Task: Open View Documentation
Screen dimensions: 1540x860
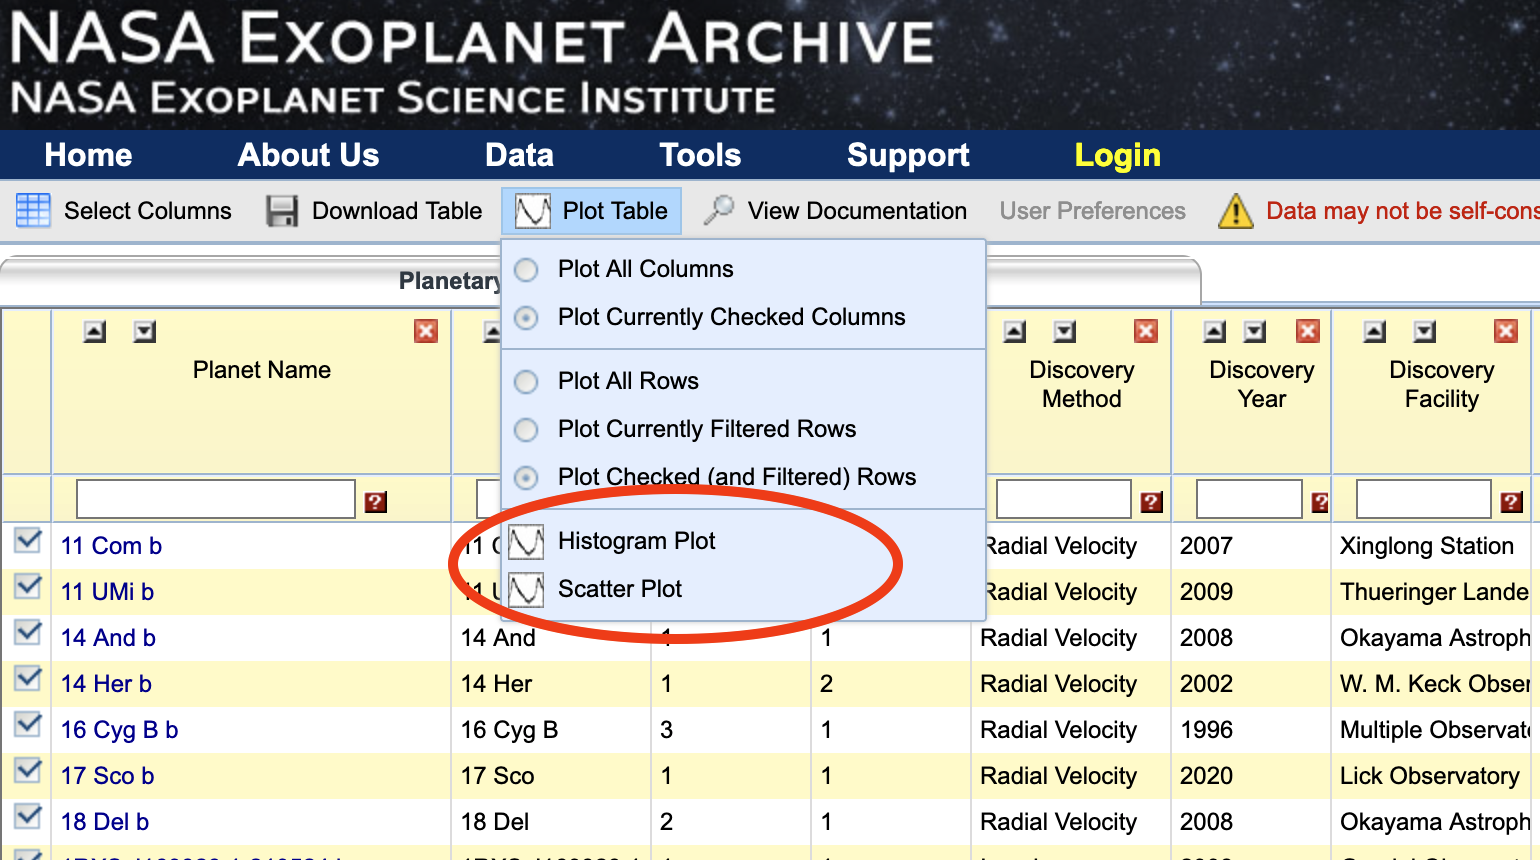Action: (x=857, y=211)
